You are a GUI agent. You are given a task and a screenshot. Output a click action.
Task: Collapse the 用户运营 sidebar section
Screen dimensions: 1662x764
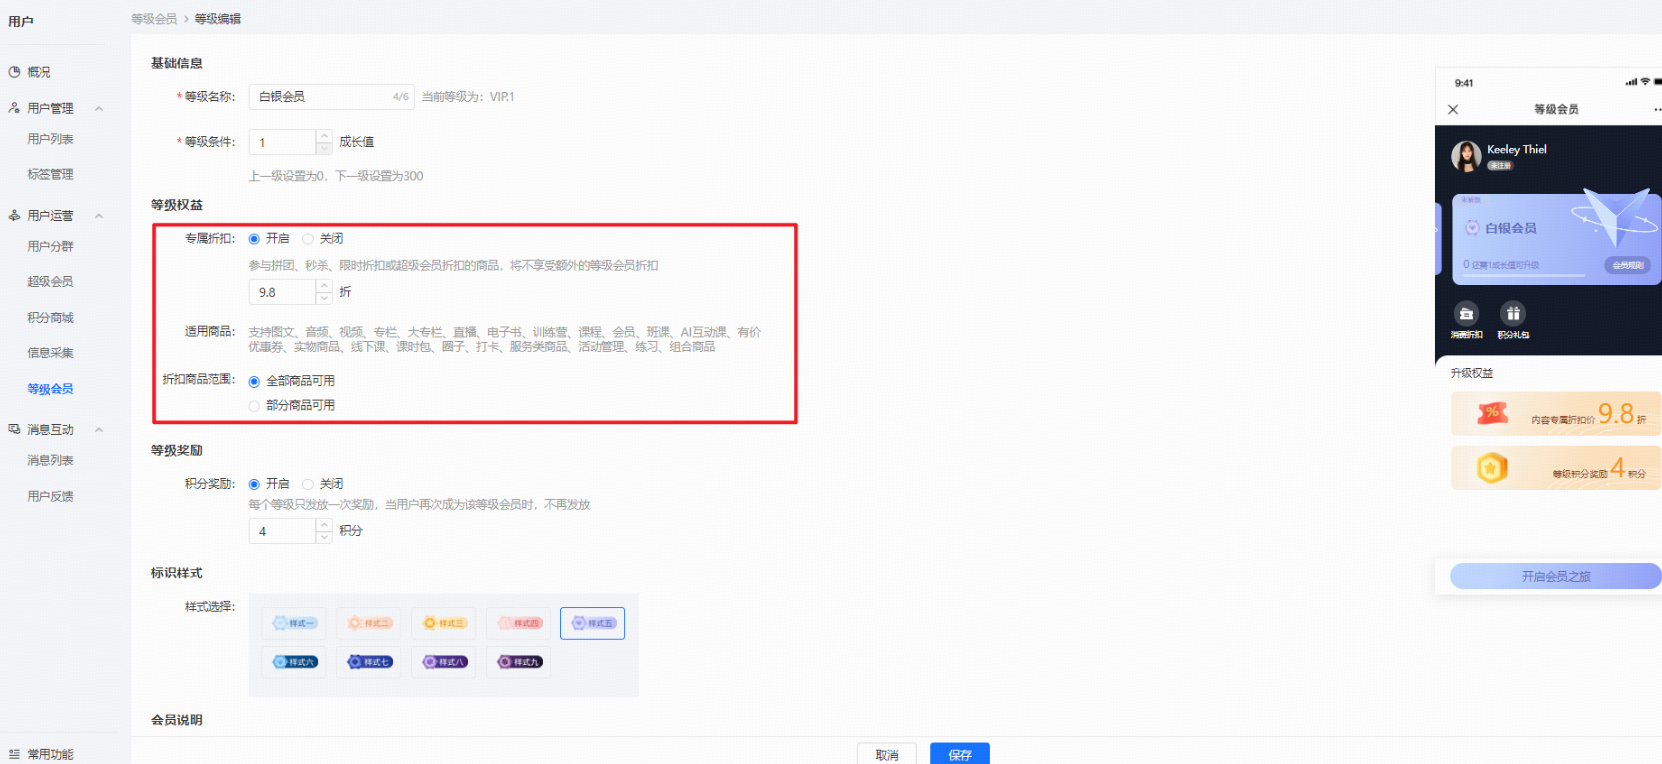(x=99, y=216)
